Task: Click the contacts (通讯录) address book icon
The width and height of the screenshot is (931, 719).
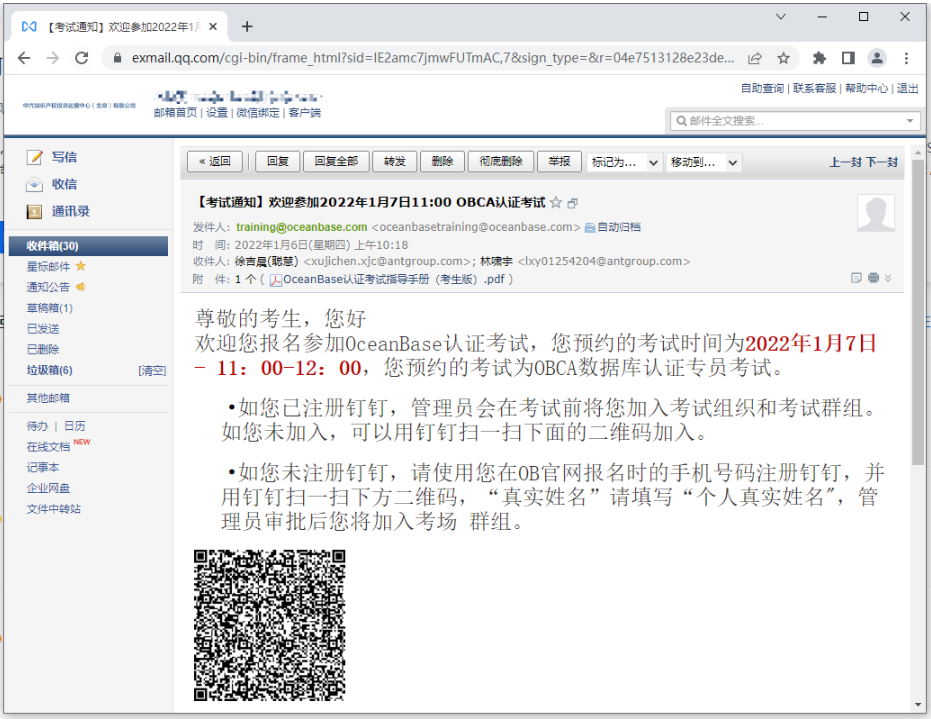Action: pos(34,211)
